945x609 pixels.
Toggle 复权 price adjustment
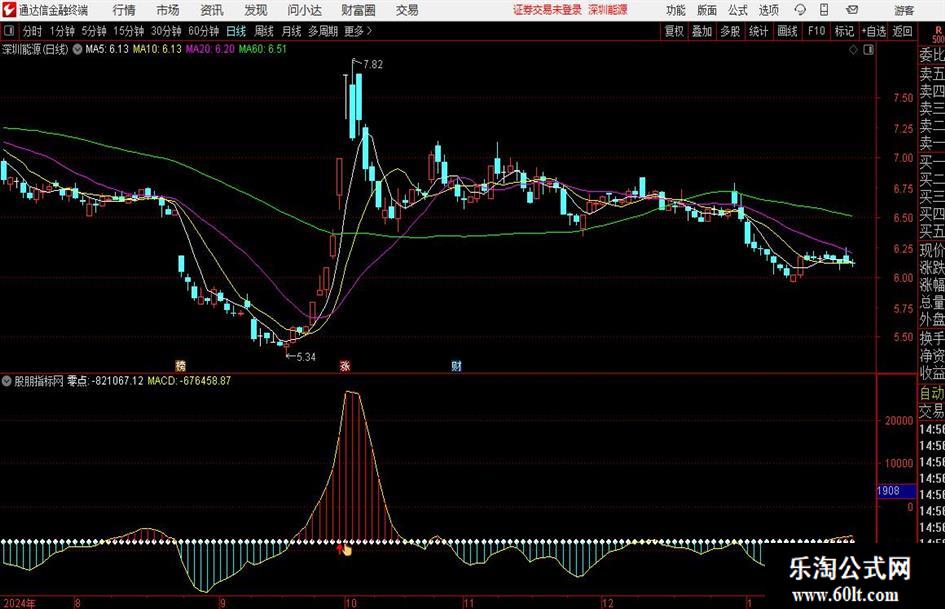674,31
